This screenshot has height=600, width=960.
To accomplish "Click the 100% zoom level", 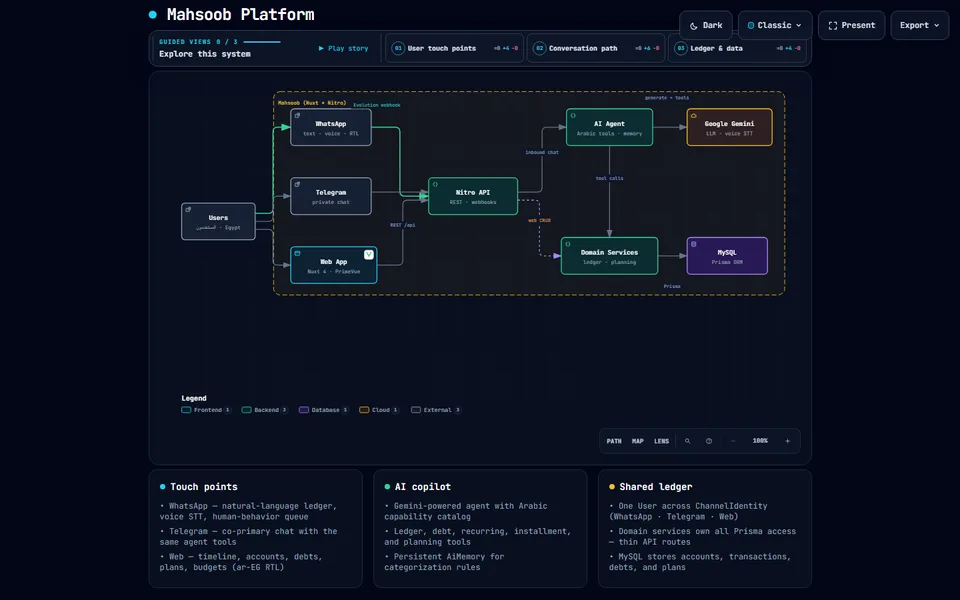I will click(760, 441).
